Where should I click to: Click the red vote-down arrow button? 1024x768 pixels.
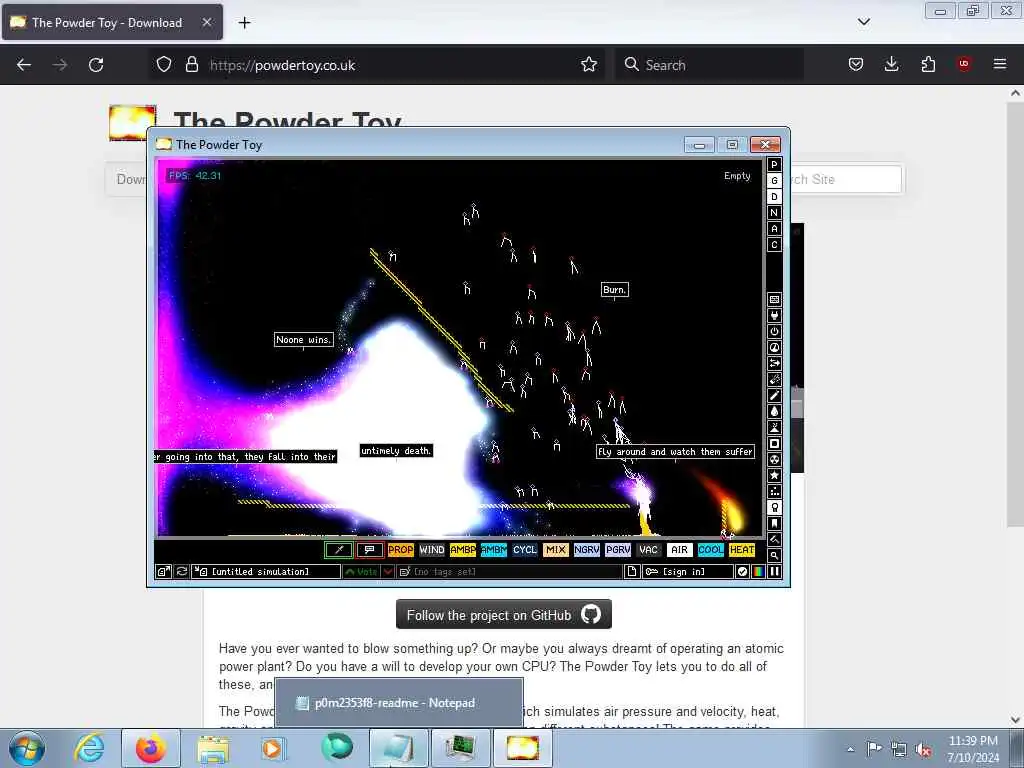(x=388, y=571)
